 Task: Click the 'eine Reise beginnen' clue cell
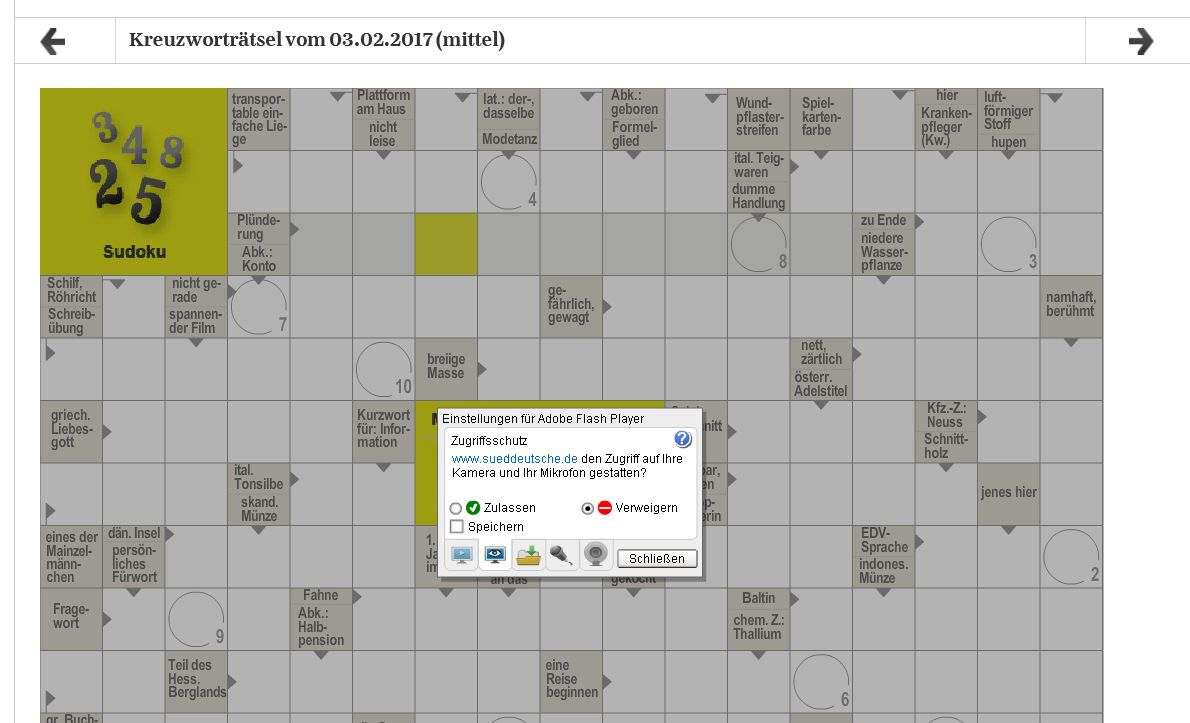tap(571, 681)
